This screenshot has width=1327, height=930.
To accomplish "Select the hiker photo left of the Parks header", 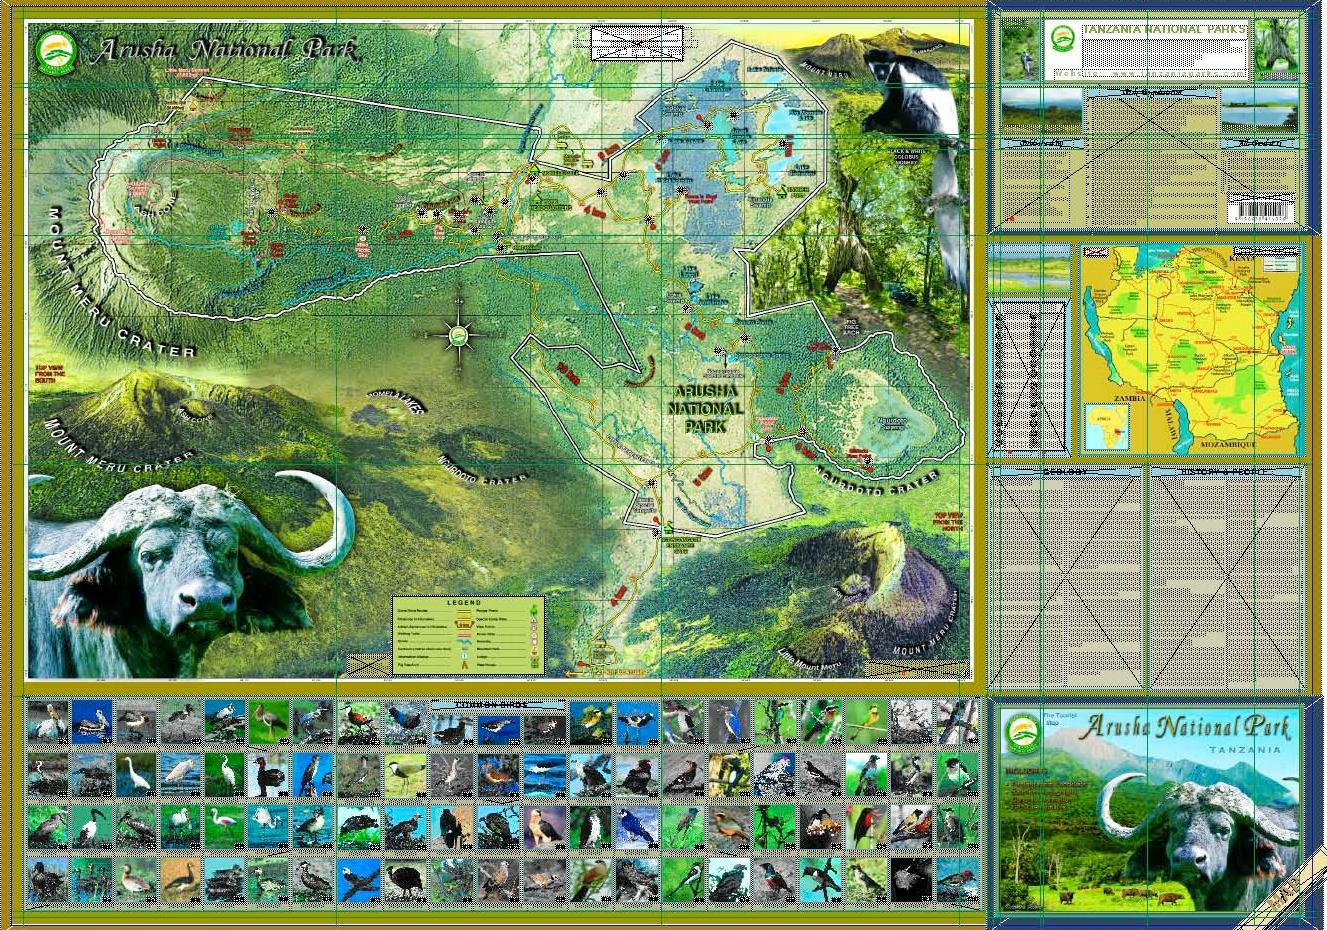I will pyautogui.click(x=1021, y=51).
